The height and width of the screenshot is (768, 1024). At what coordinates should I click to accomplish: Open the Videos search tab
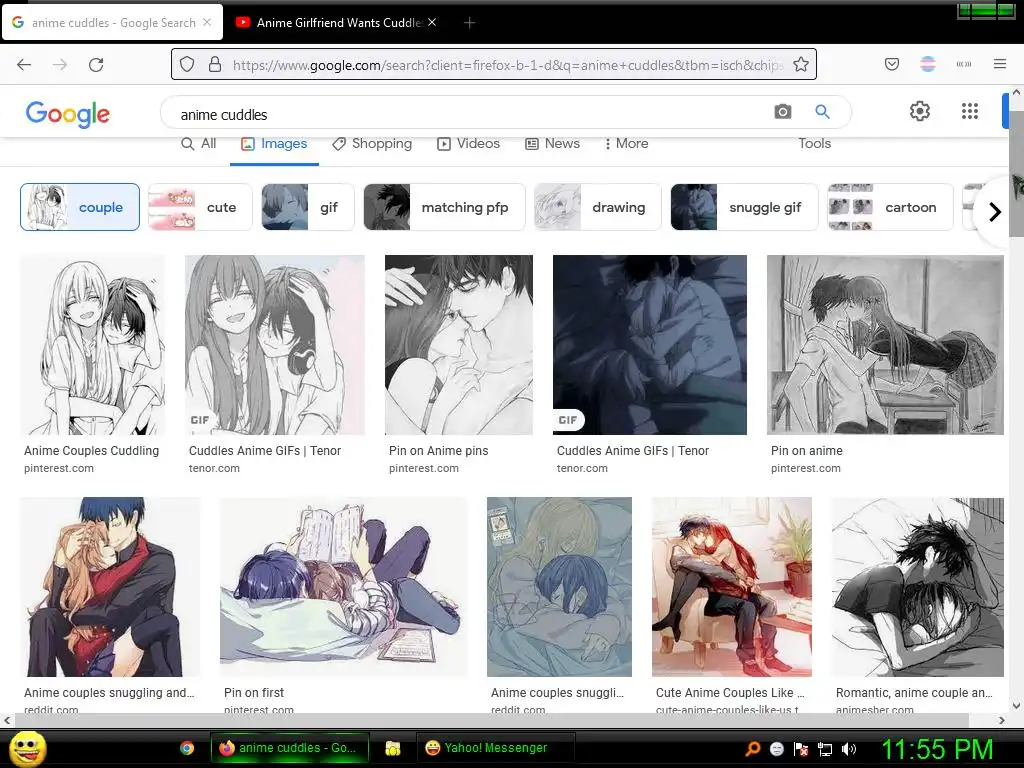tap(469, 144)
